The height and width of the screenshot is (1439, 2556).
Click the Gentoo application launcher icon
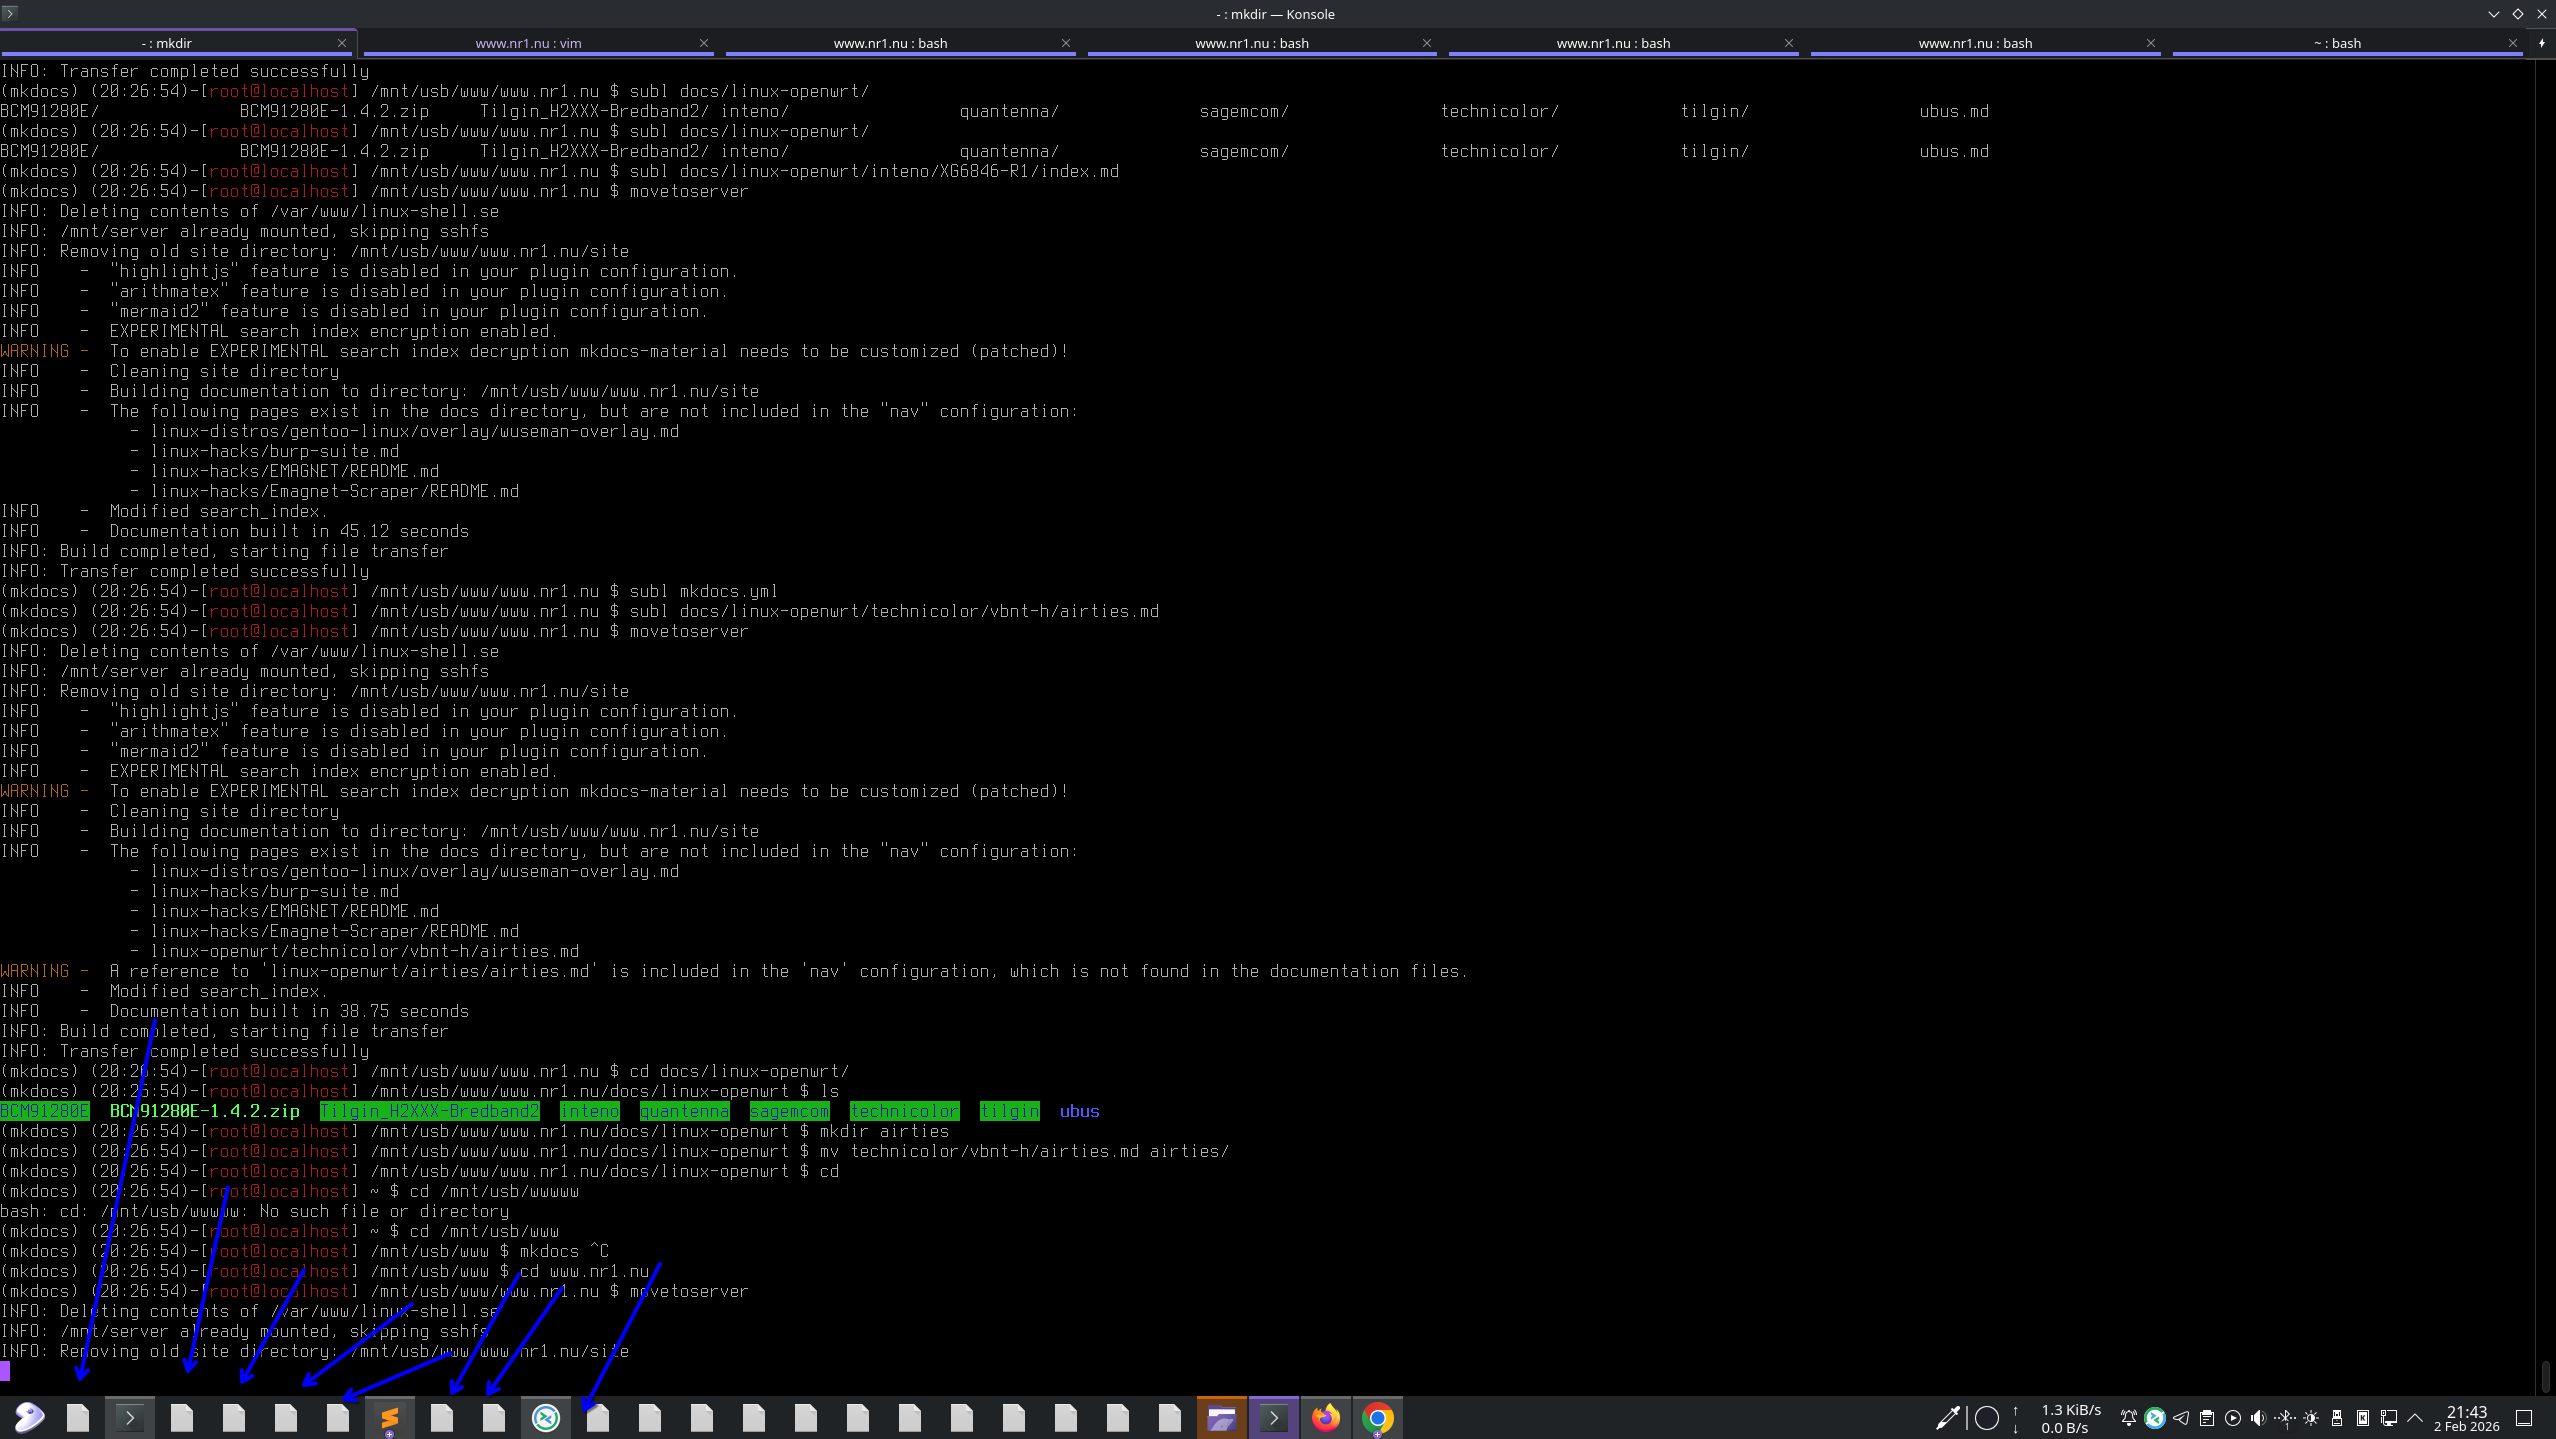click(x=29, y=1417)
